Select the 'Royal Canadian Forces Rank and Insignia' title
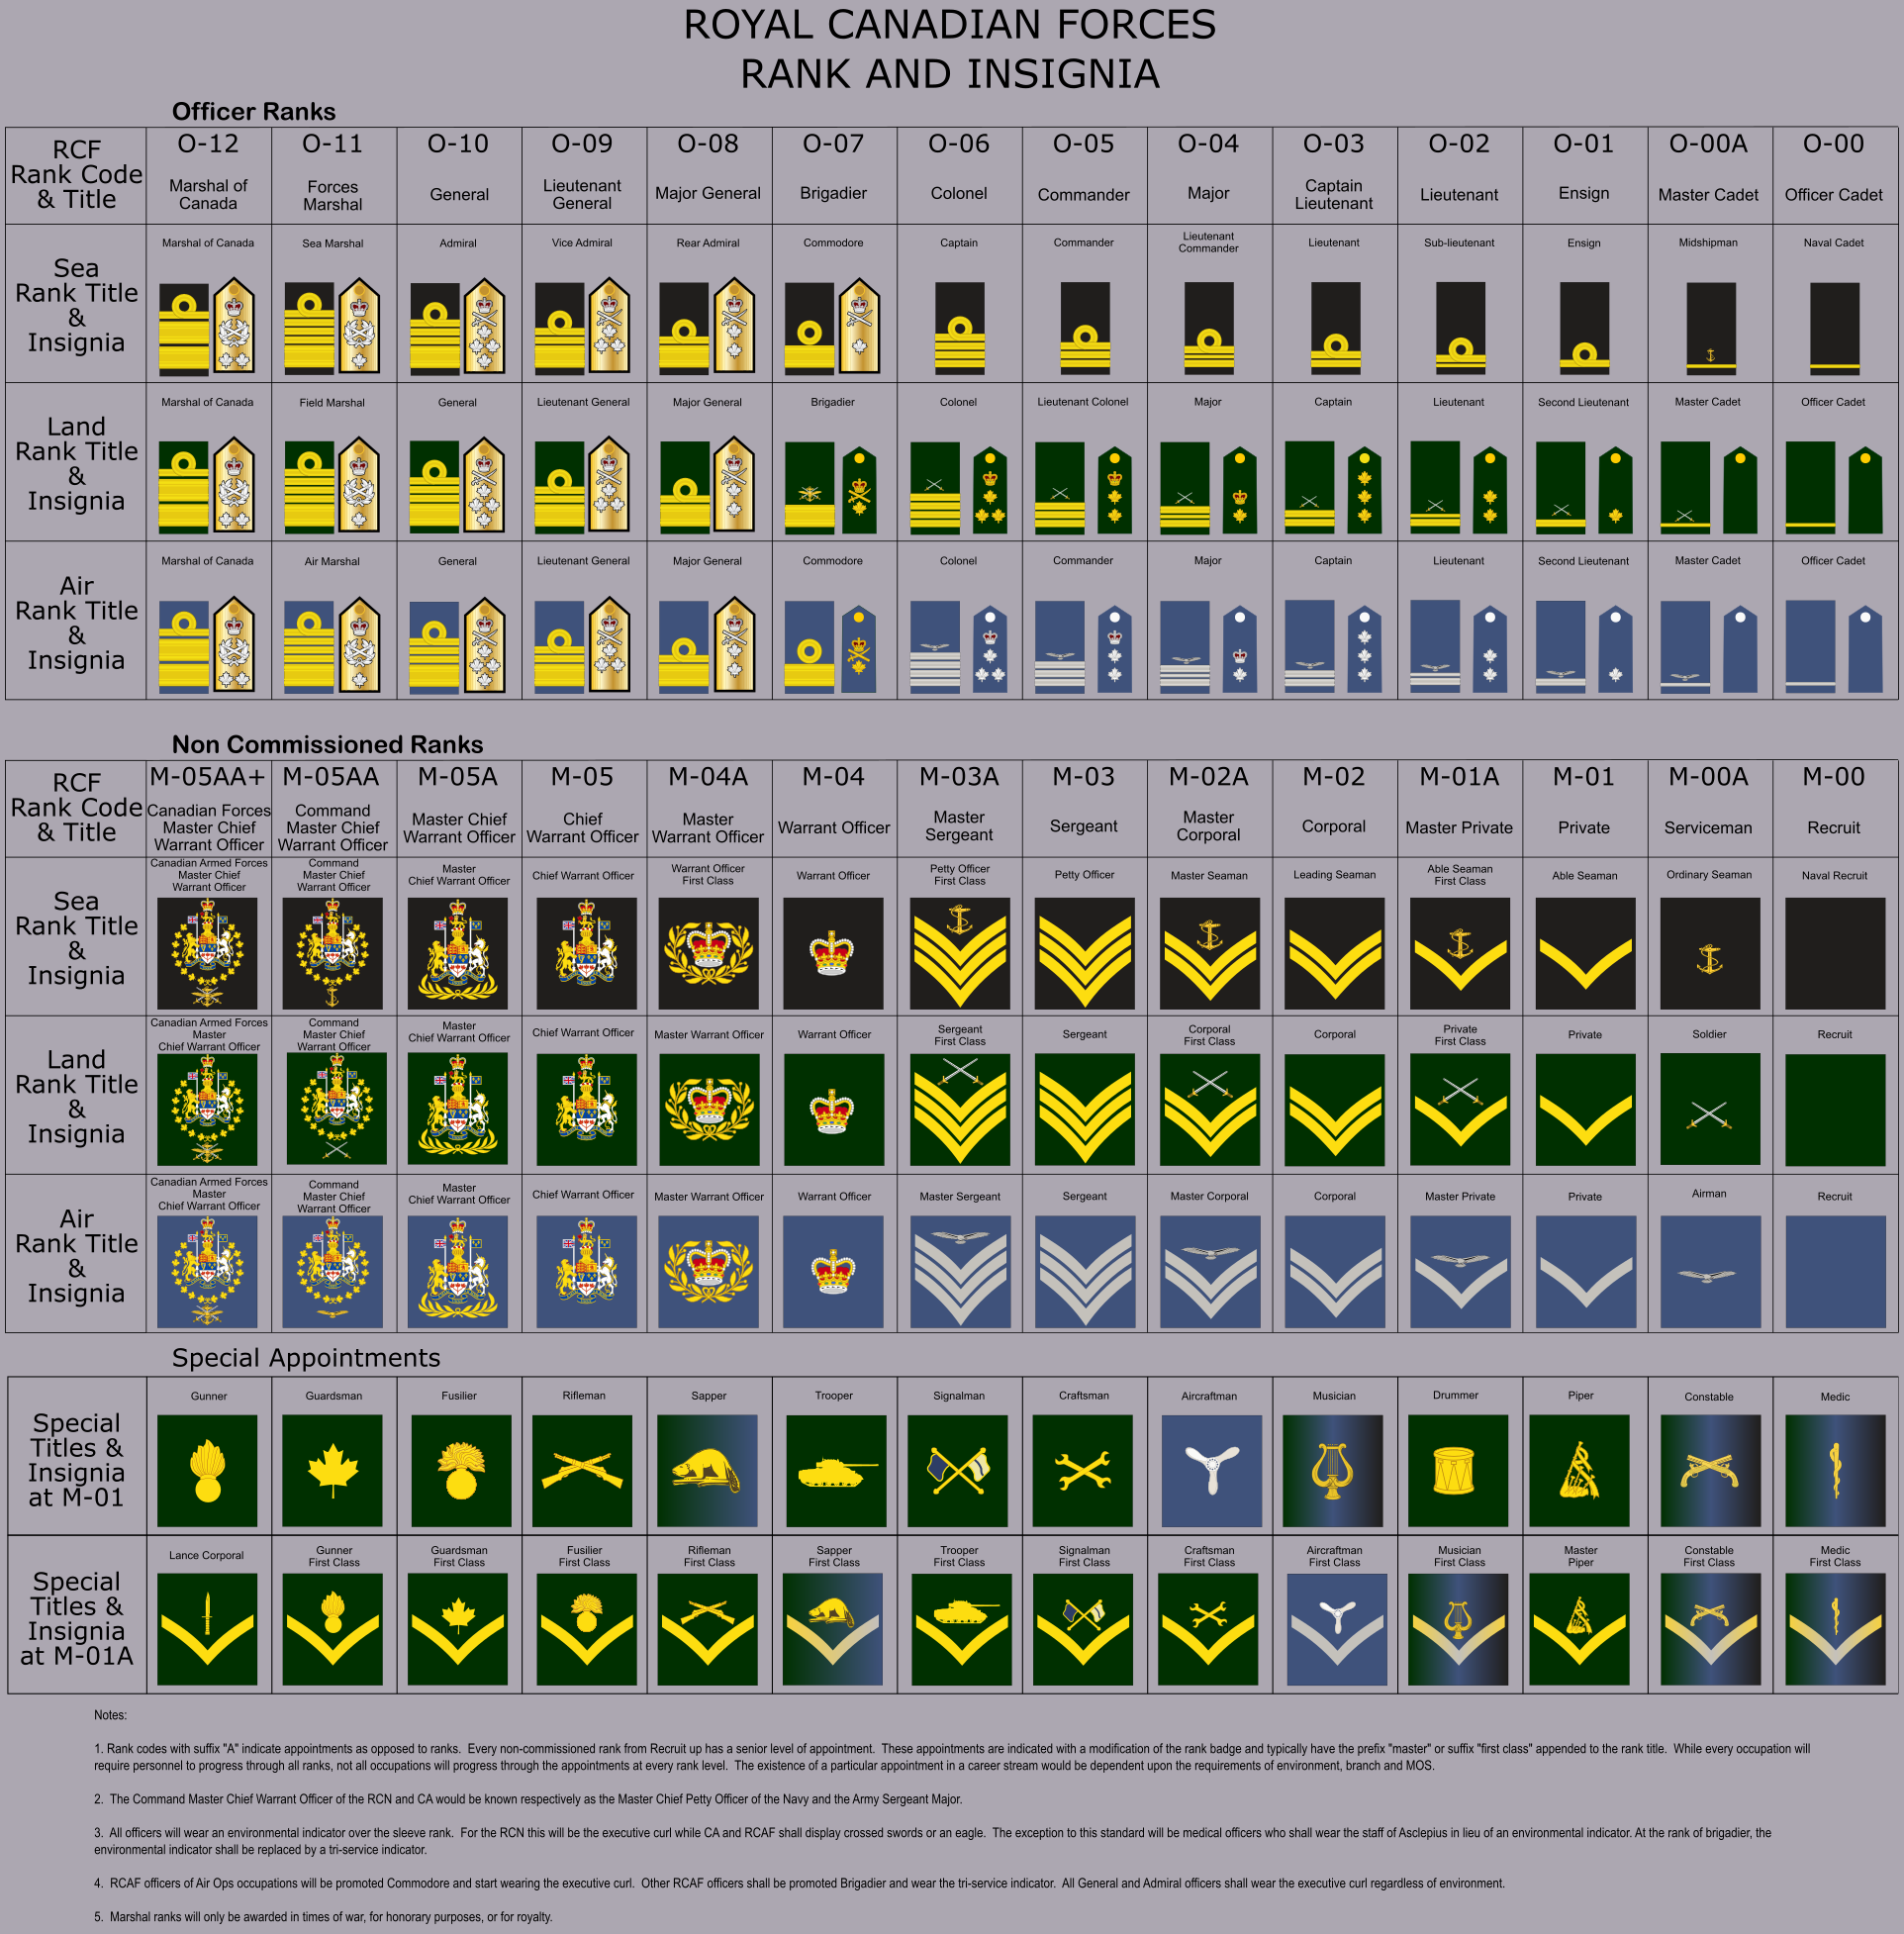 coord(950,49)
